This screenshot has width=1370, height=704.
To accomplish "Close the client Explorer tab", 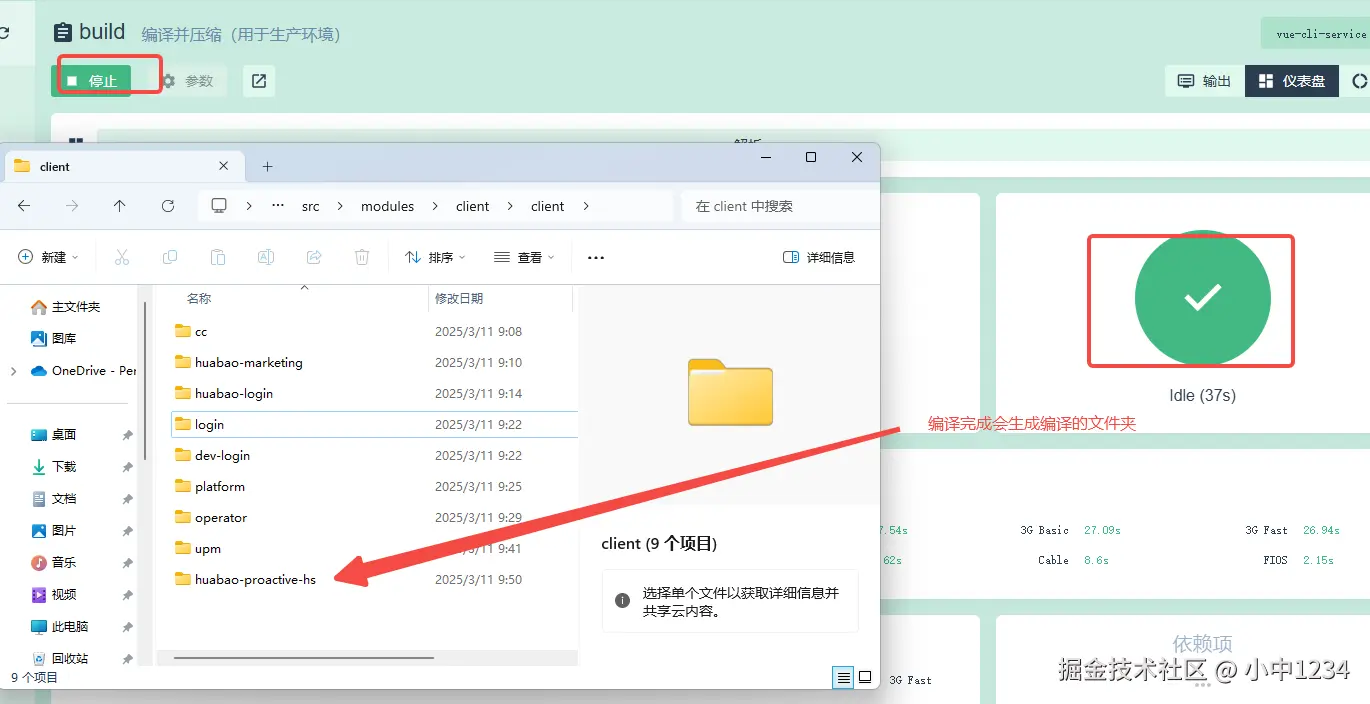I will tap(224, 166).
